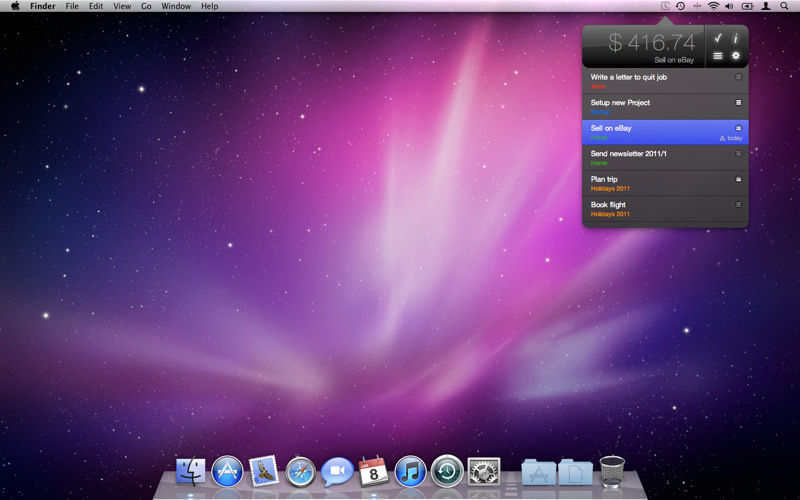Select the 'Plan trip' task
This screenshot has height=500, width=800.
click(x=665, y=183)
